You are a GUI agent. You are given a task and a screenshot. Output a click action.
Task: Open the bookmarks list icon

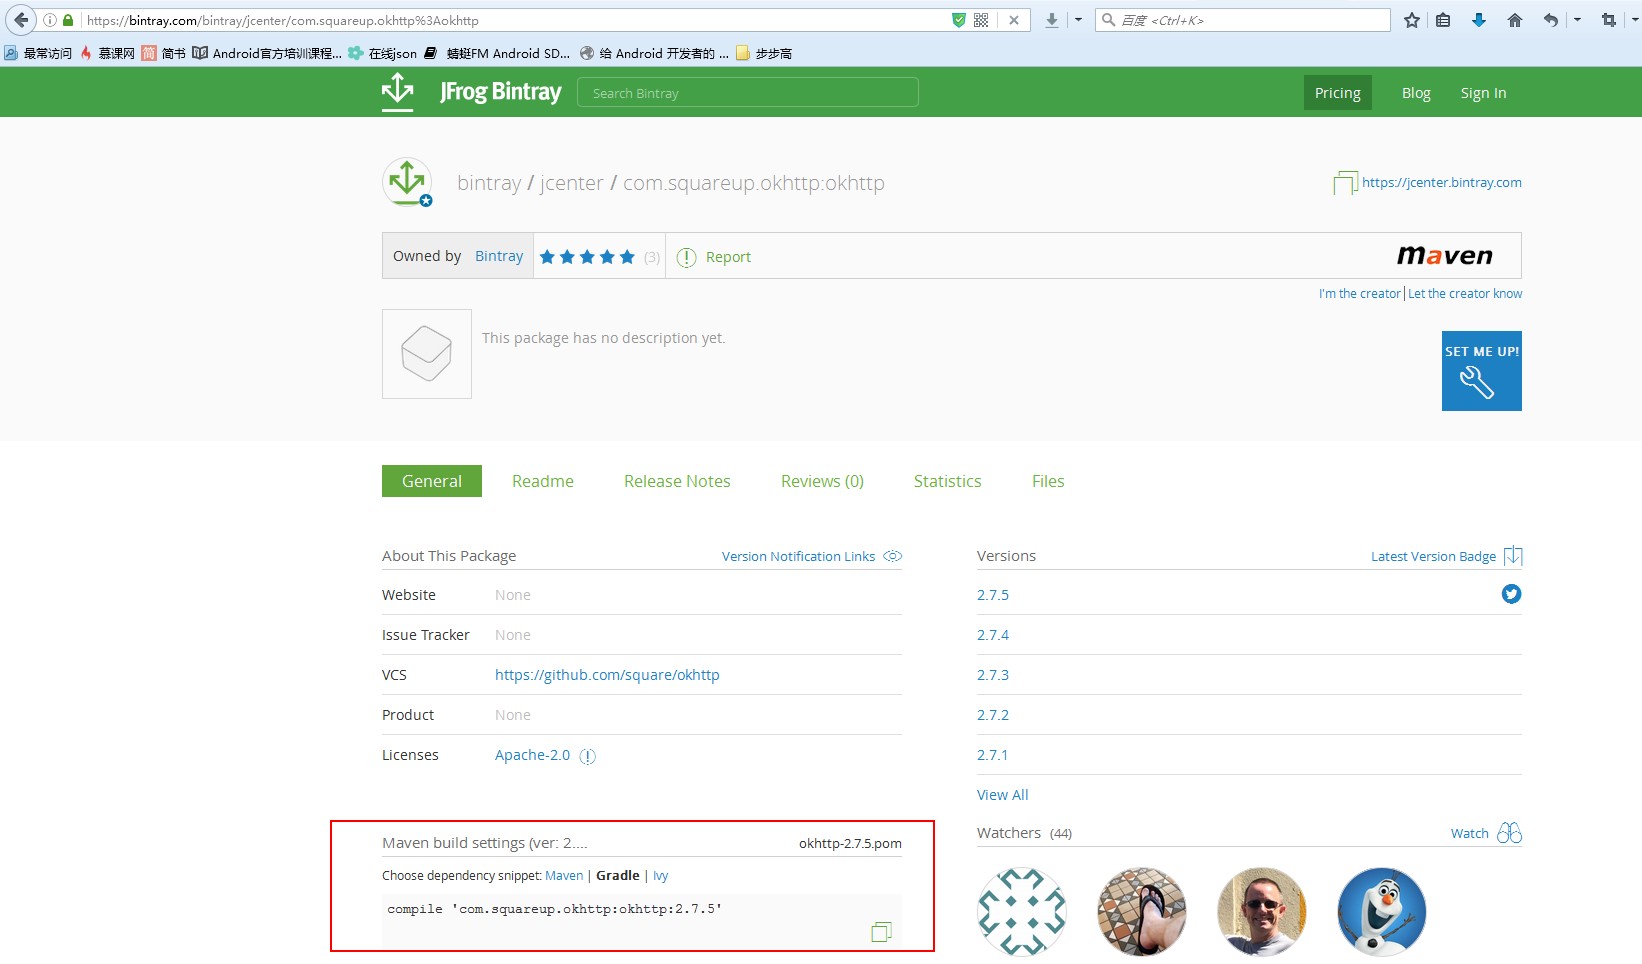1443,20
